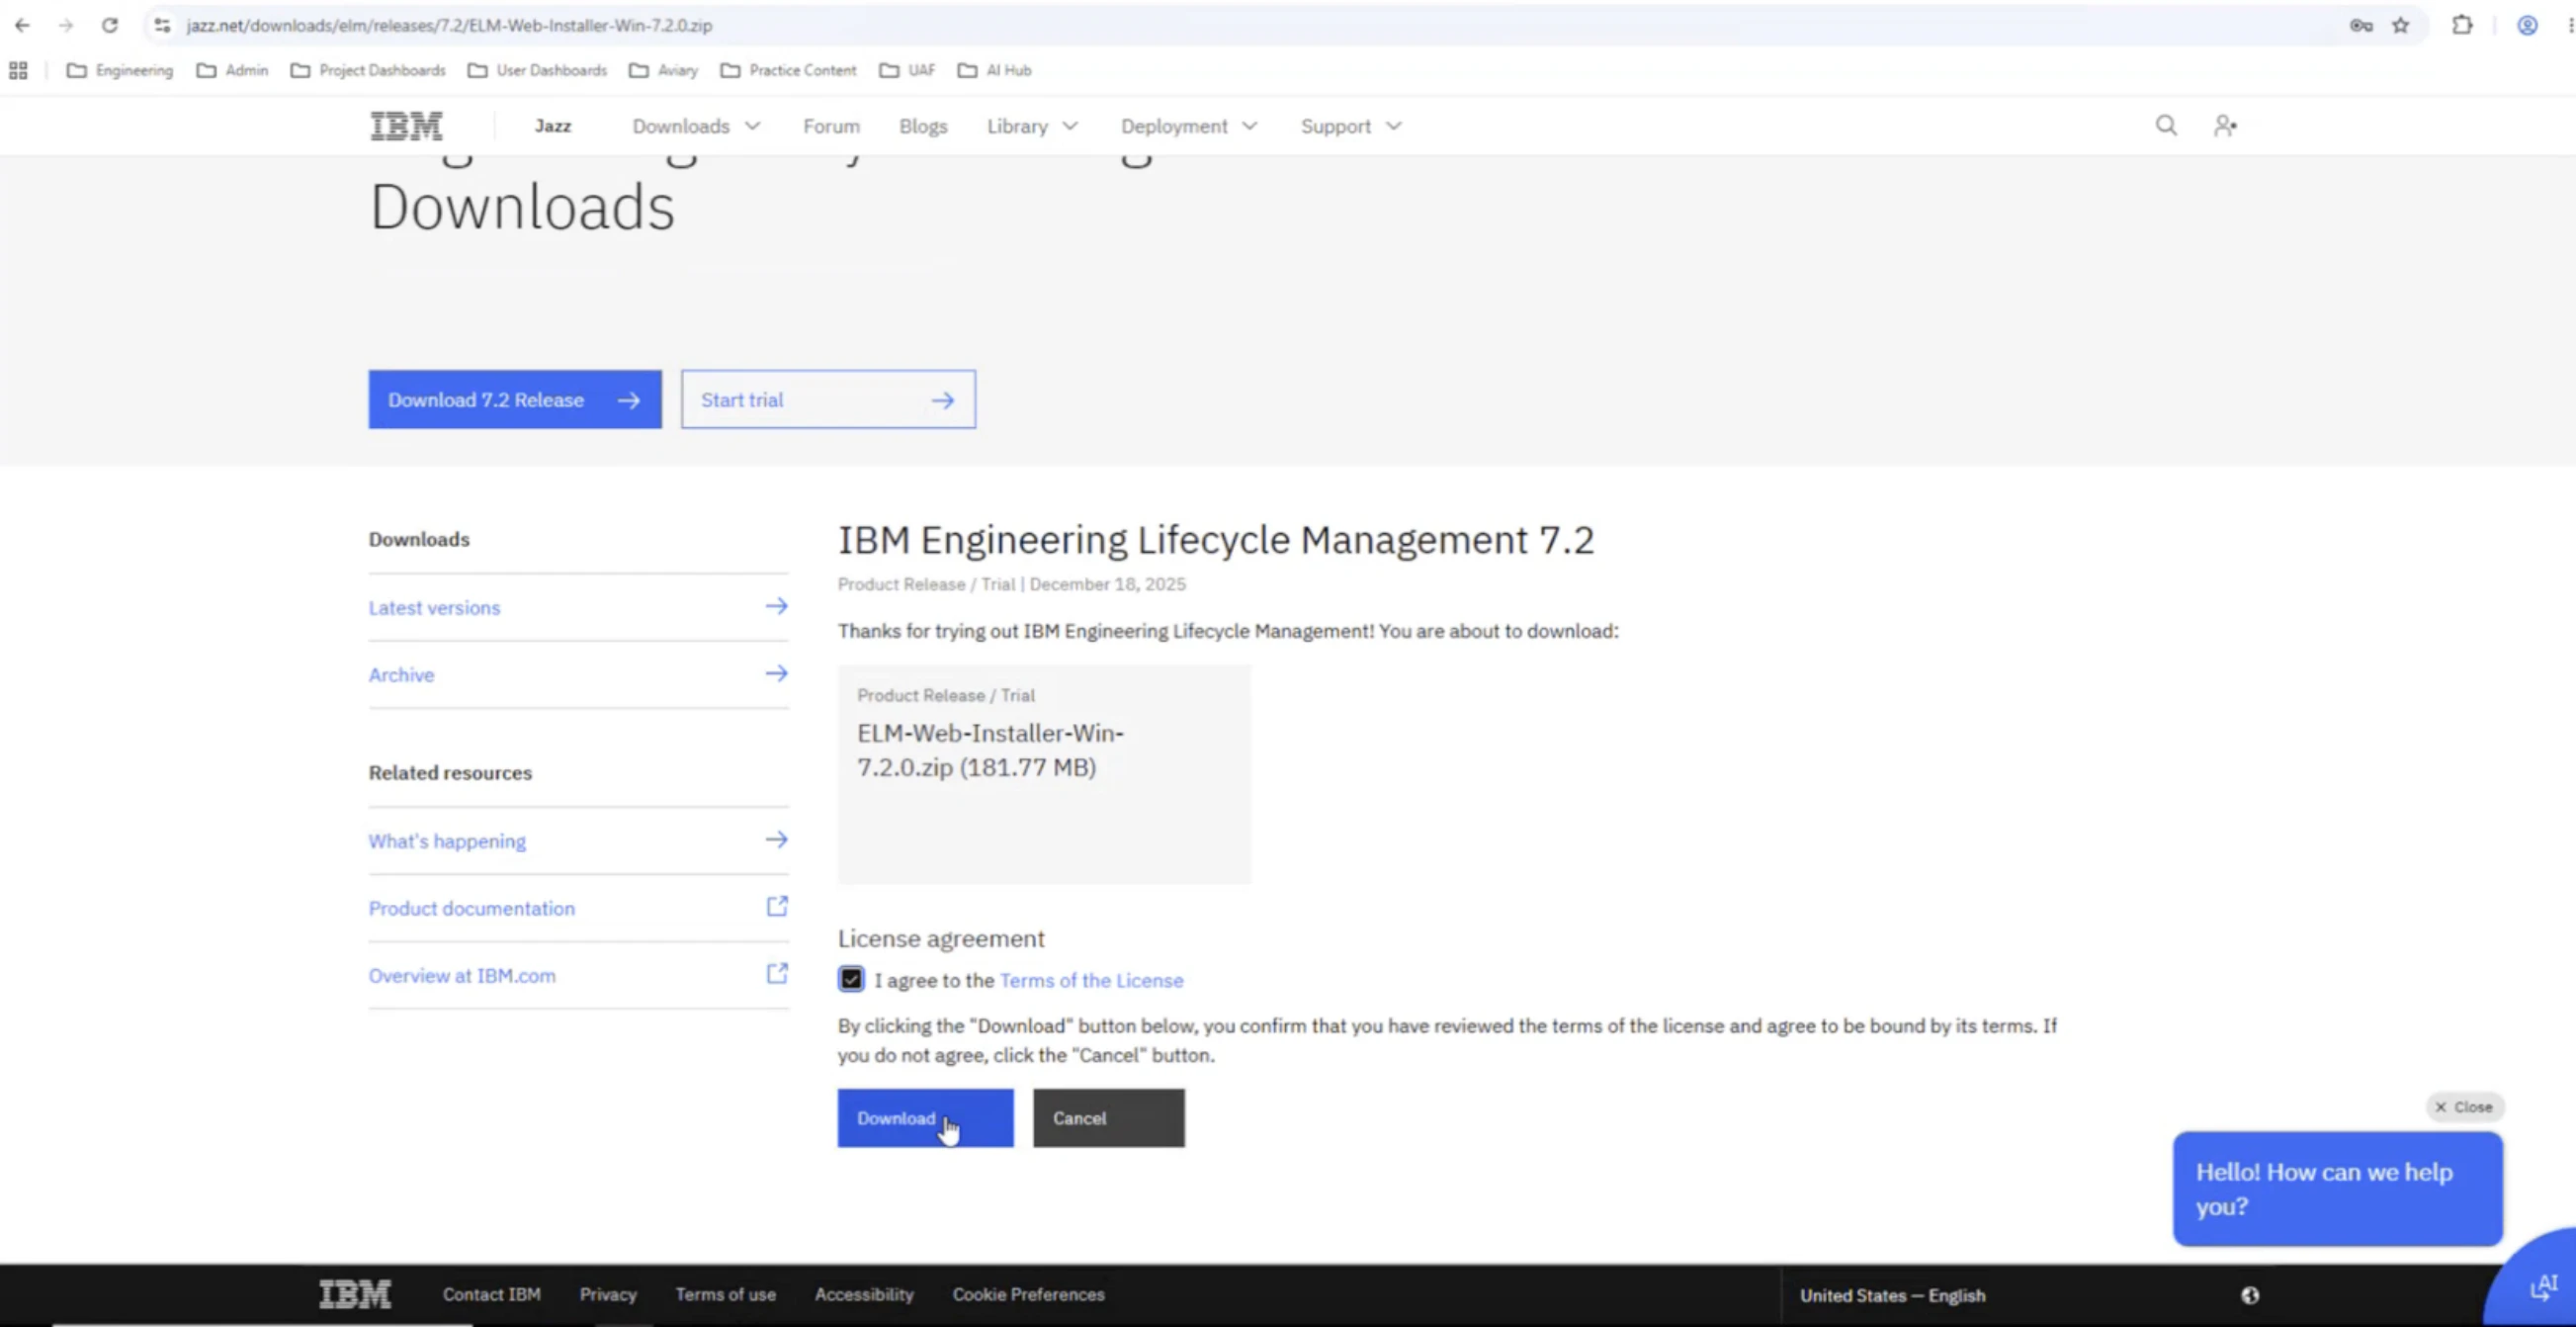Image resolution: width=2576 pixels, height=1327 pixels.
Task: Open Contact IBM footer link
Action: [x=491, y=1294]
